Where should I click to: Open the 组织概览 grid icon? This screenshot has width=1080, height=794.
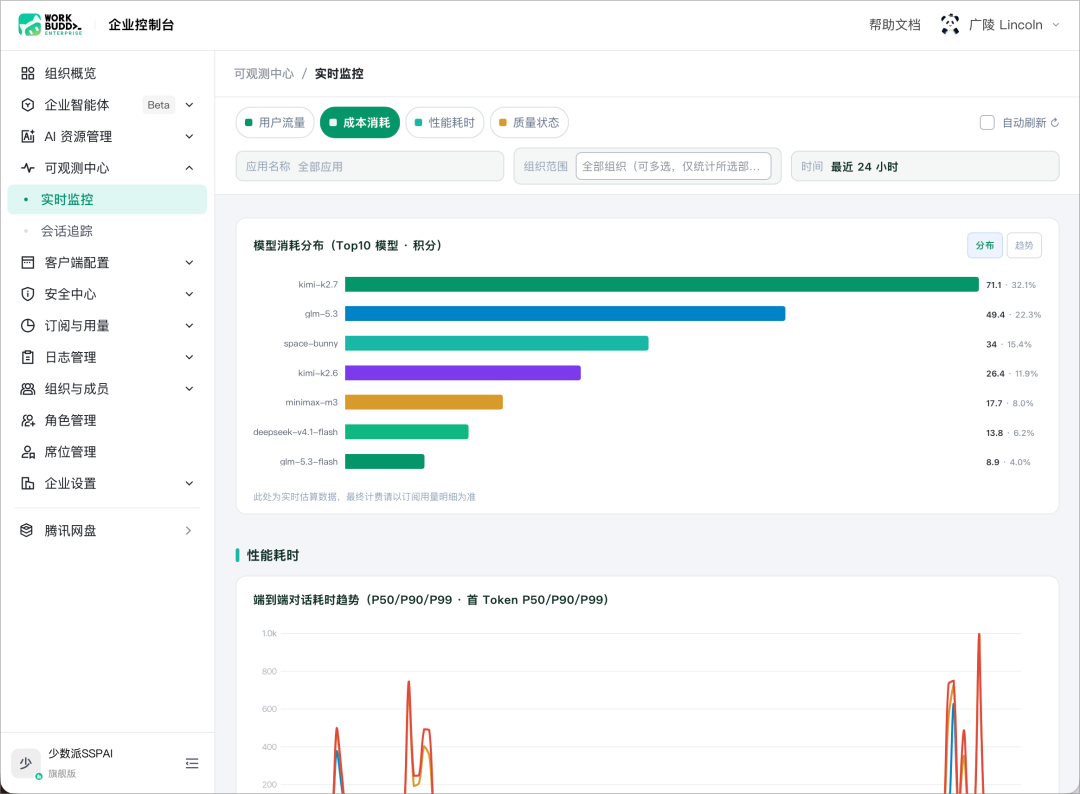click(28, 73)
